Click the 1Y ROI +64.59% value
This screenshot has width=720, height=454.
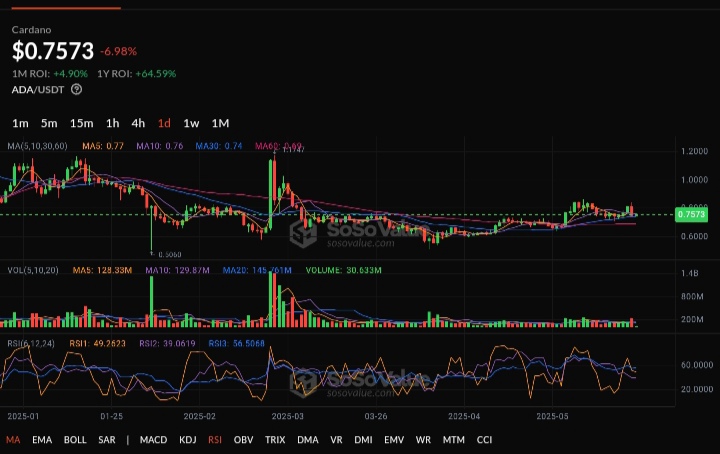[x=156, y=74]
